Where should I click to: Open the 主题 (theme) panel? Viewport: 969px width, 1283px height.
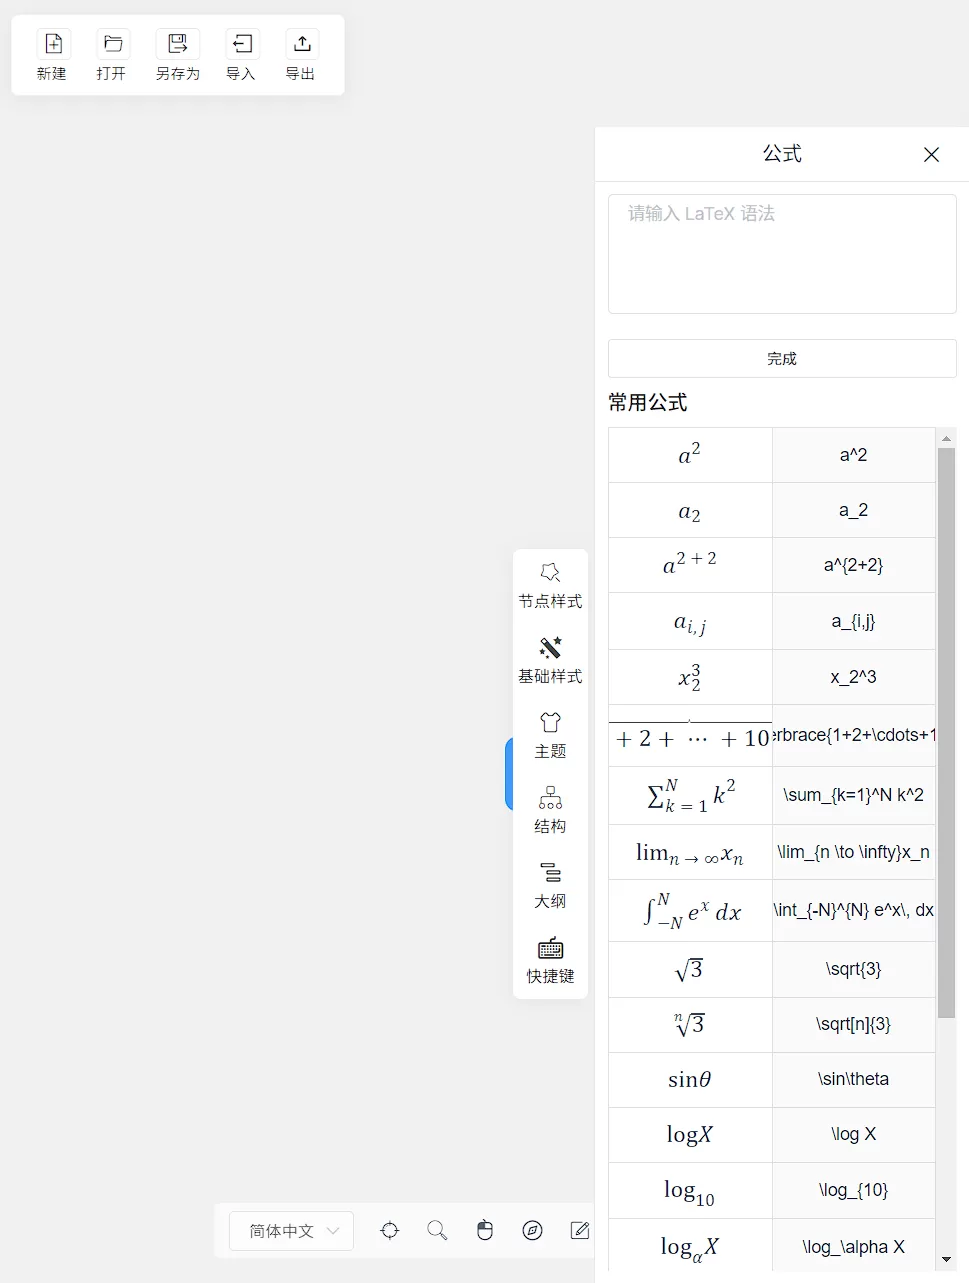(x=550, y=734)
